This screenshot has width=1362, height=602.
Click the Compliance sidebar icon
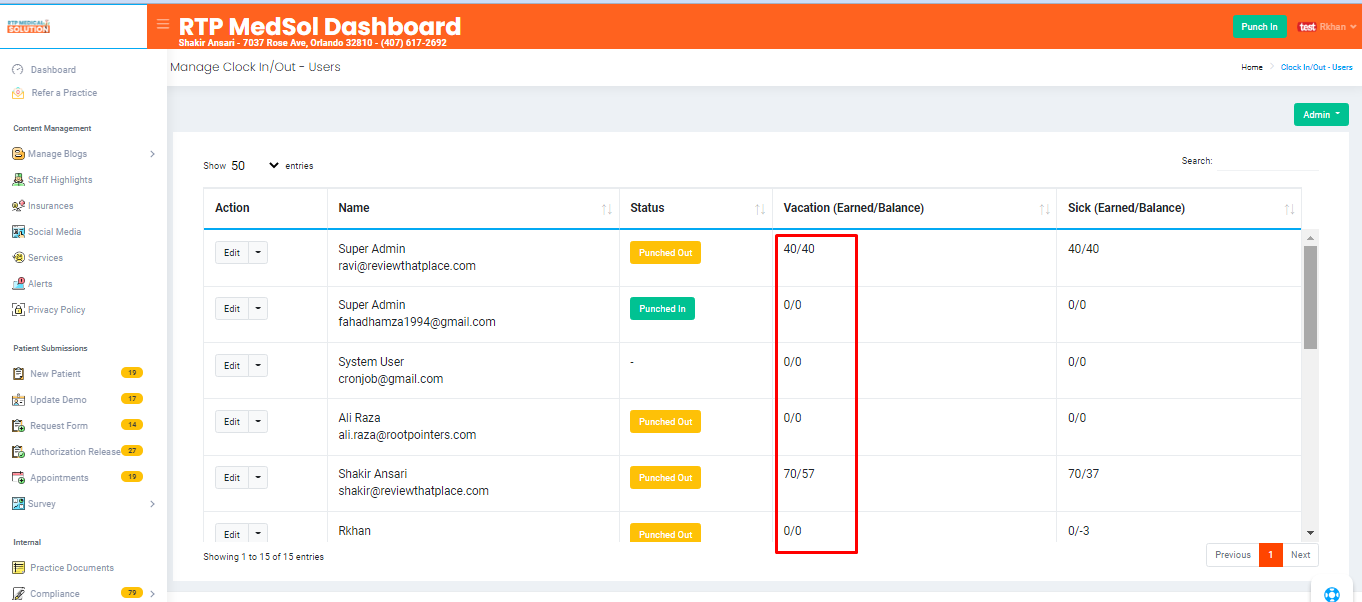point(18,594)
